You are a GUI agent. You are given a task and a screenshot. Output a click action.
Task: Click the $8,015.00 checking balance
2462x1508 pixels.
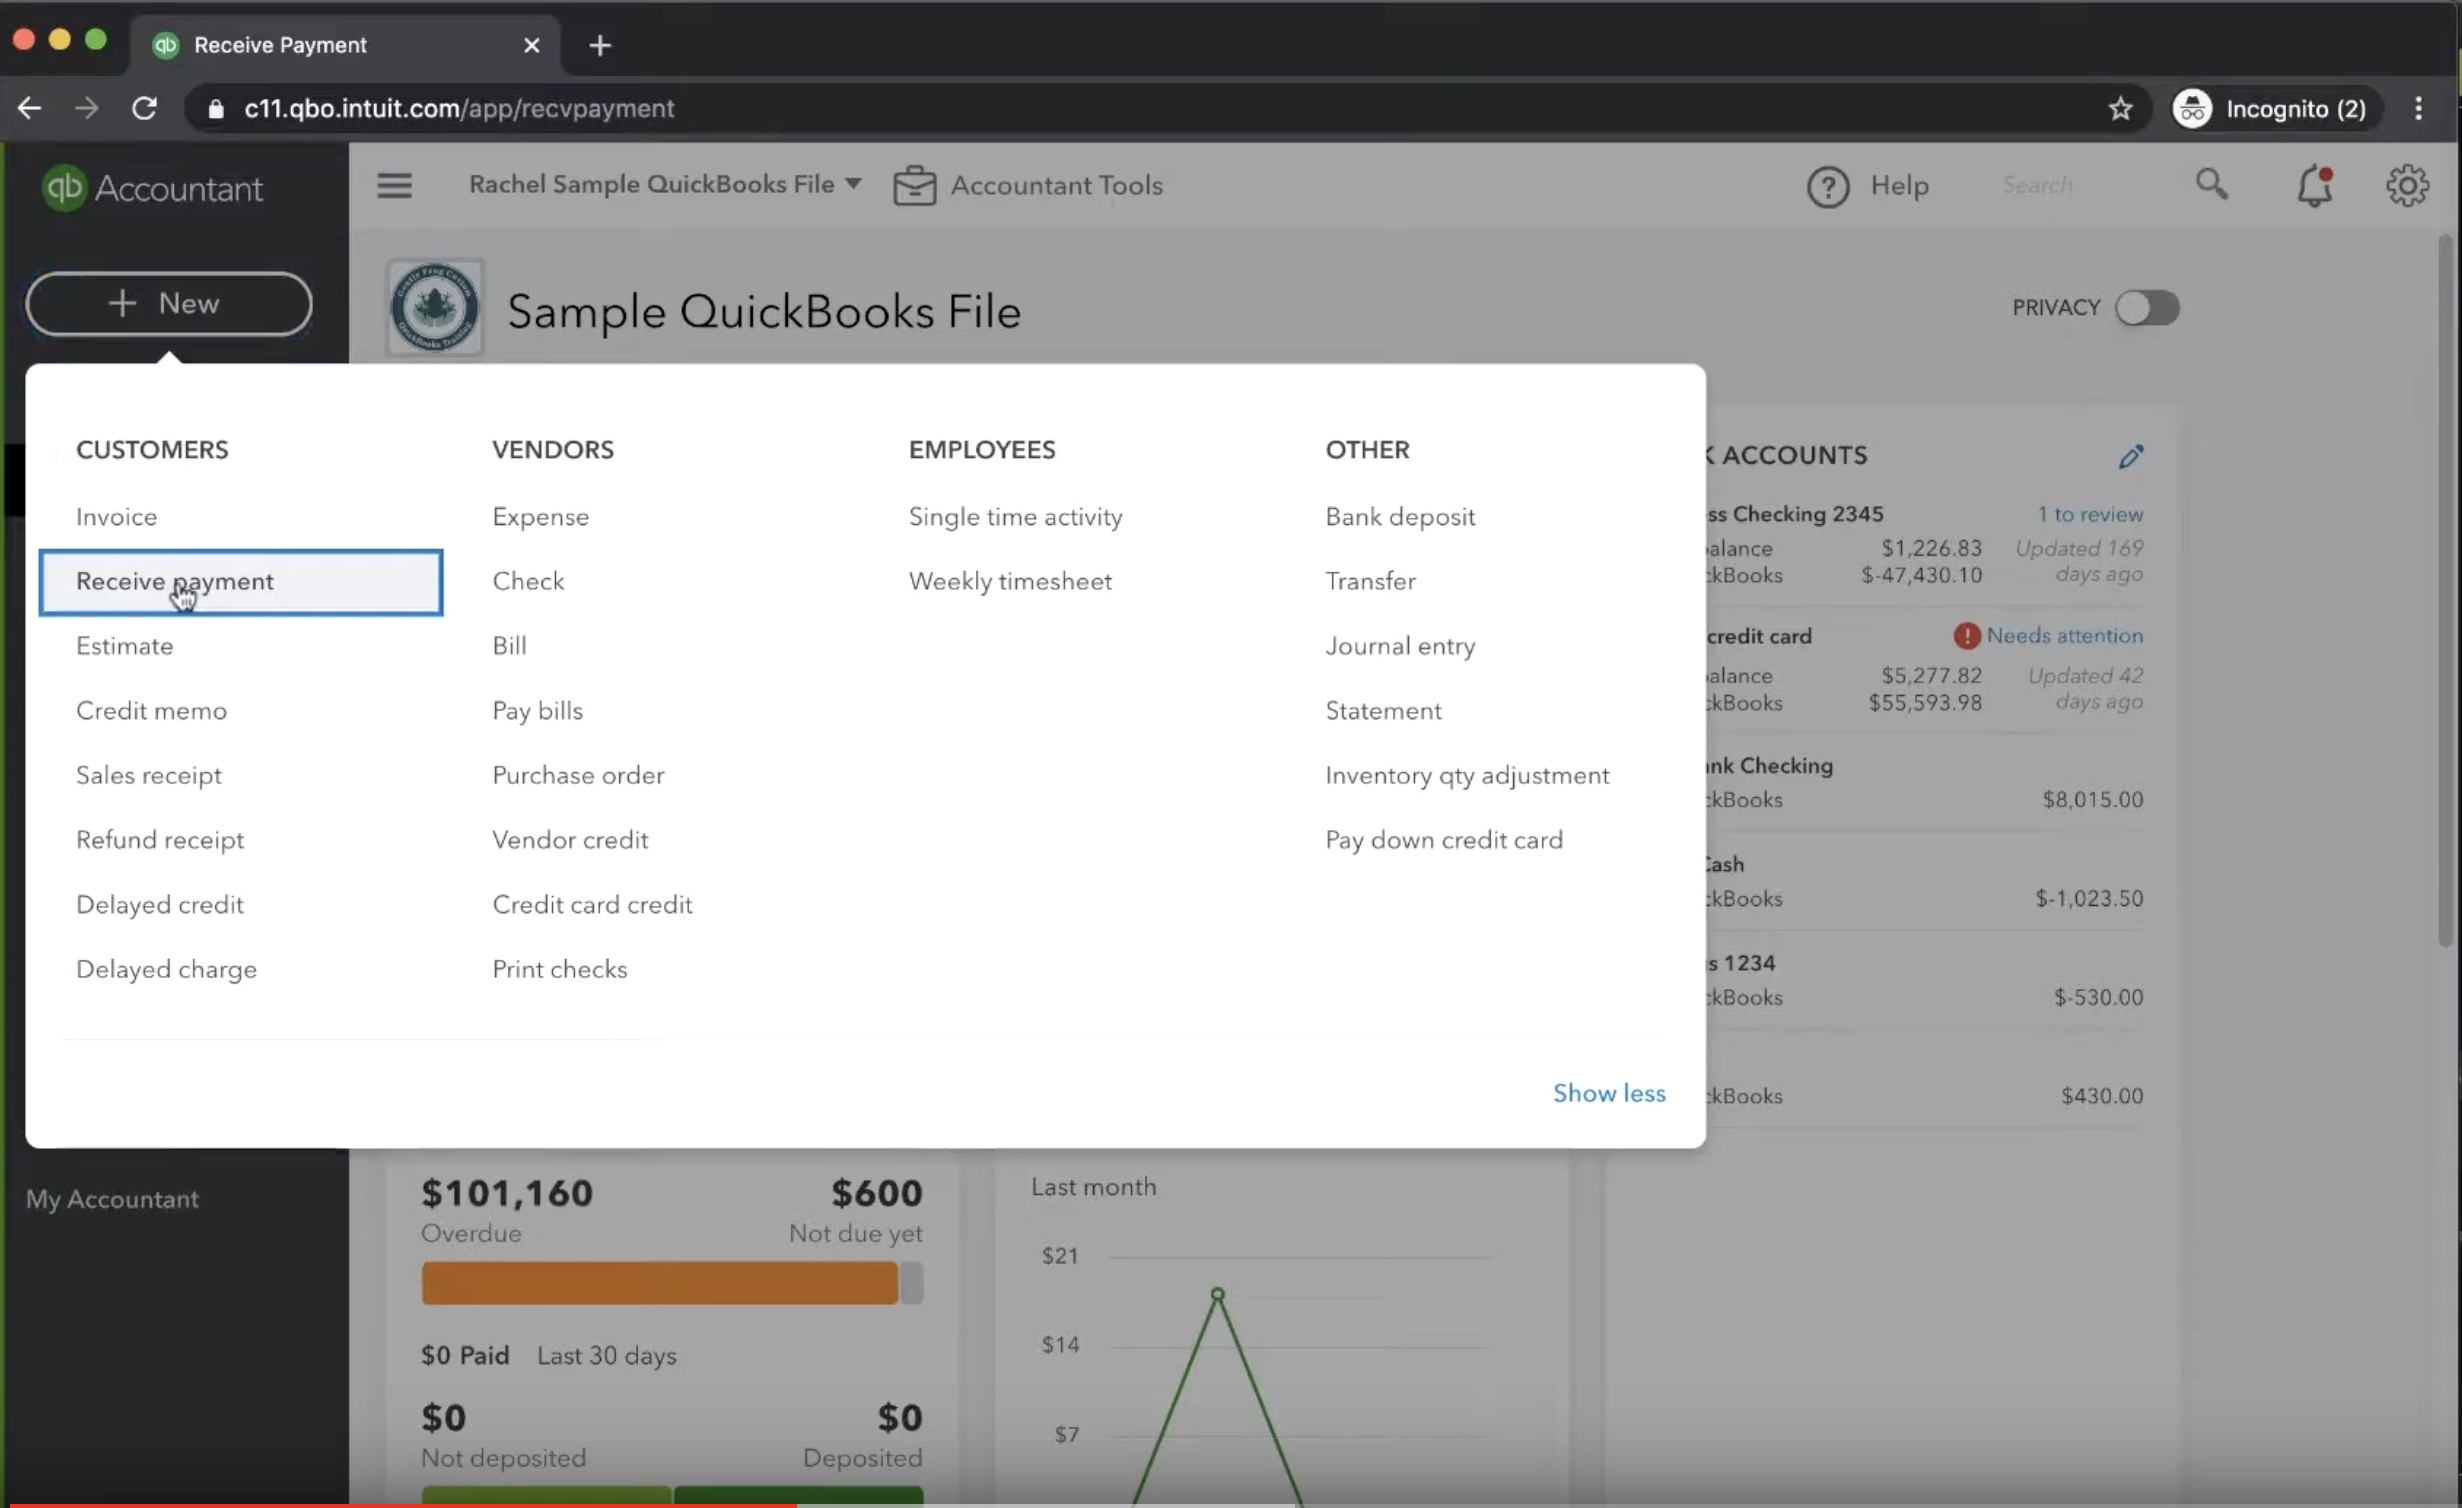coord(2092,799)
